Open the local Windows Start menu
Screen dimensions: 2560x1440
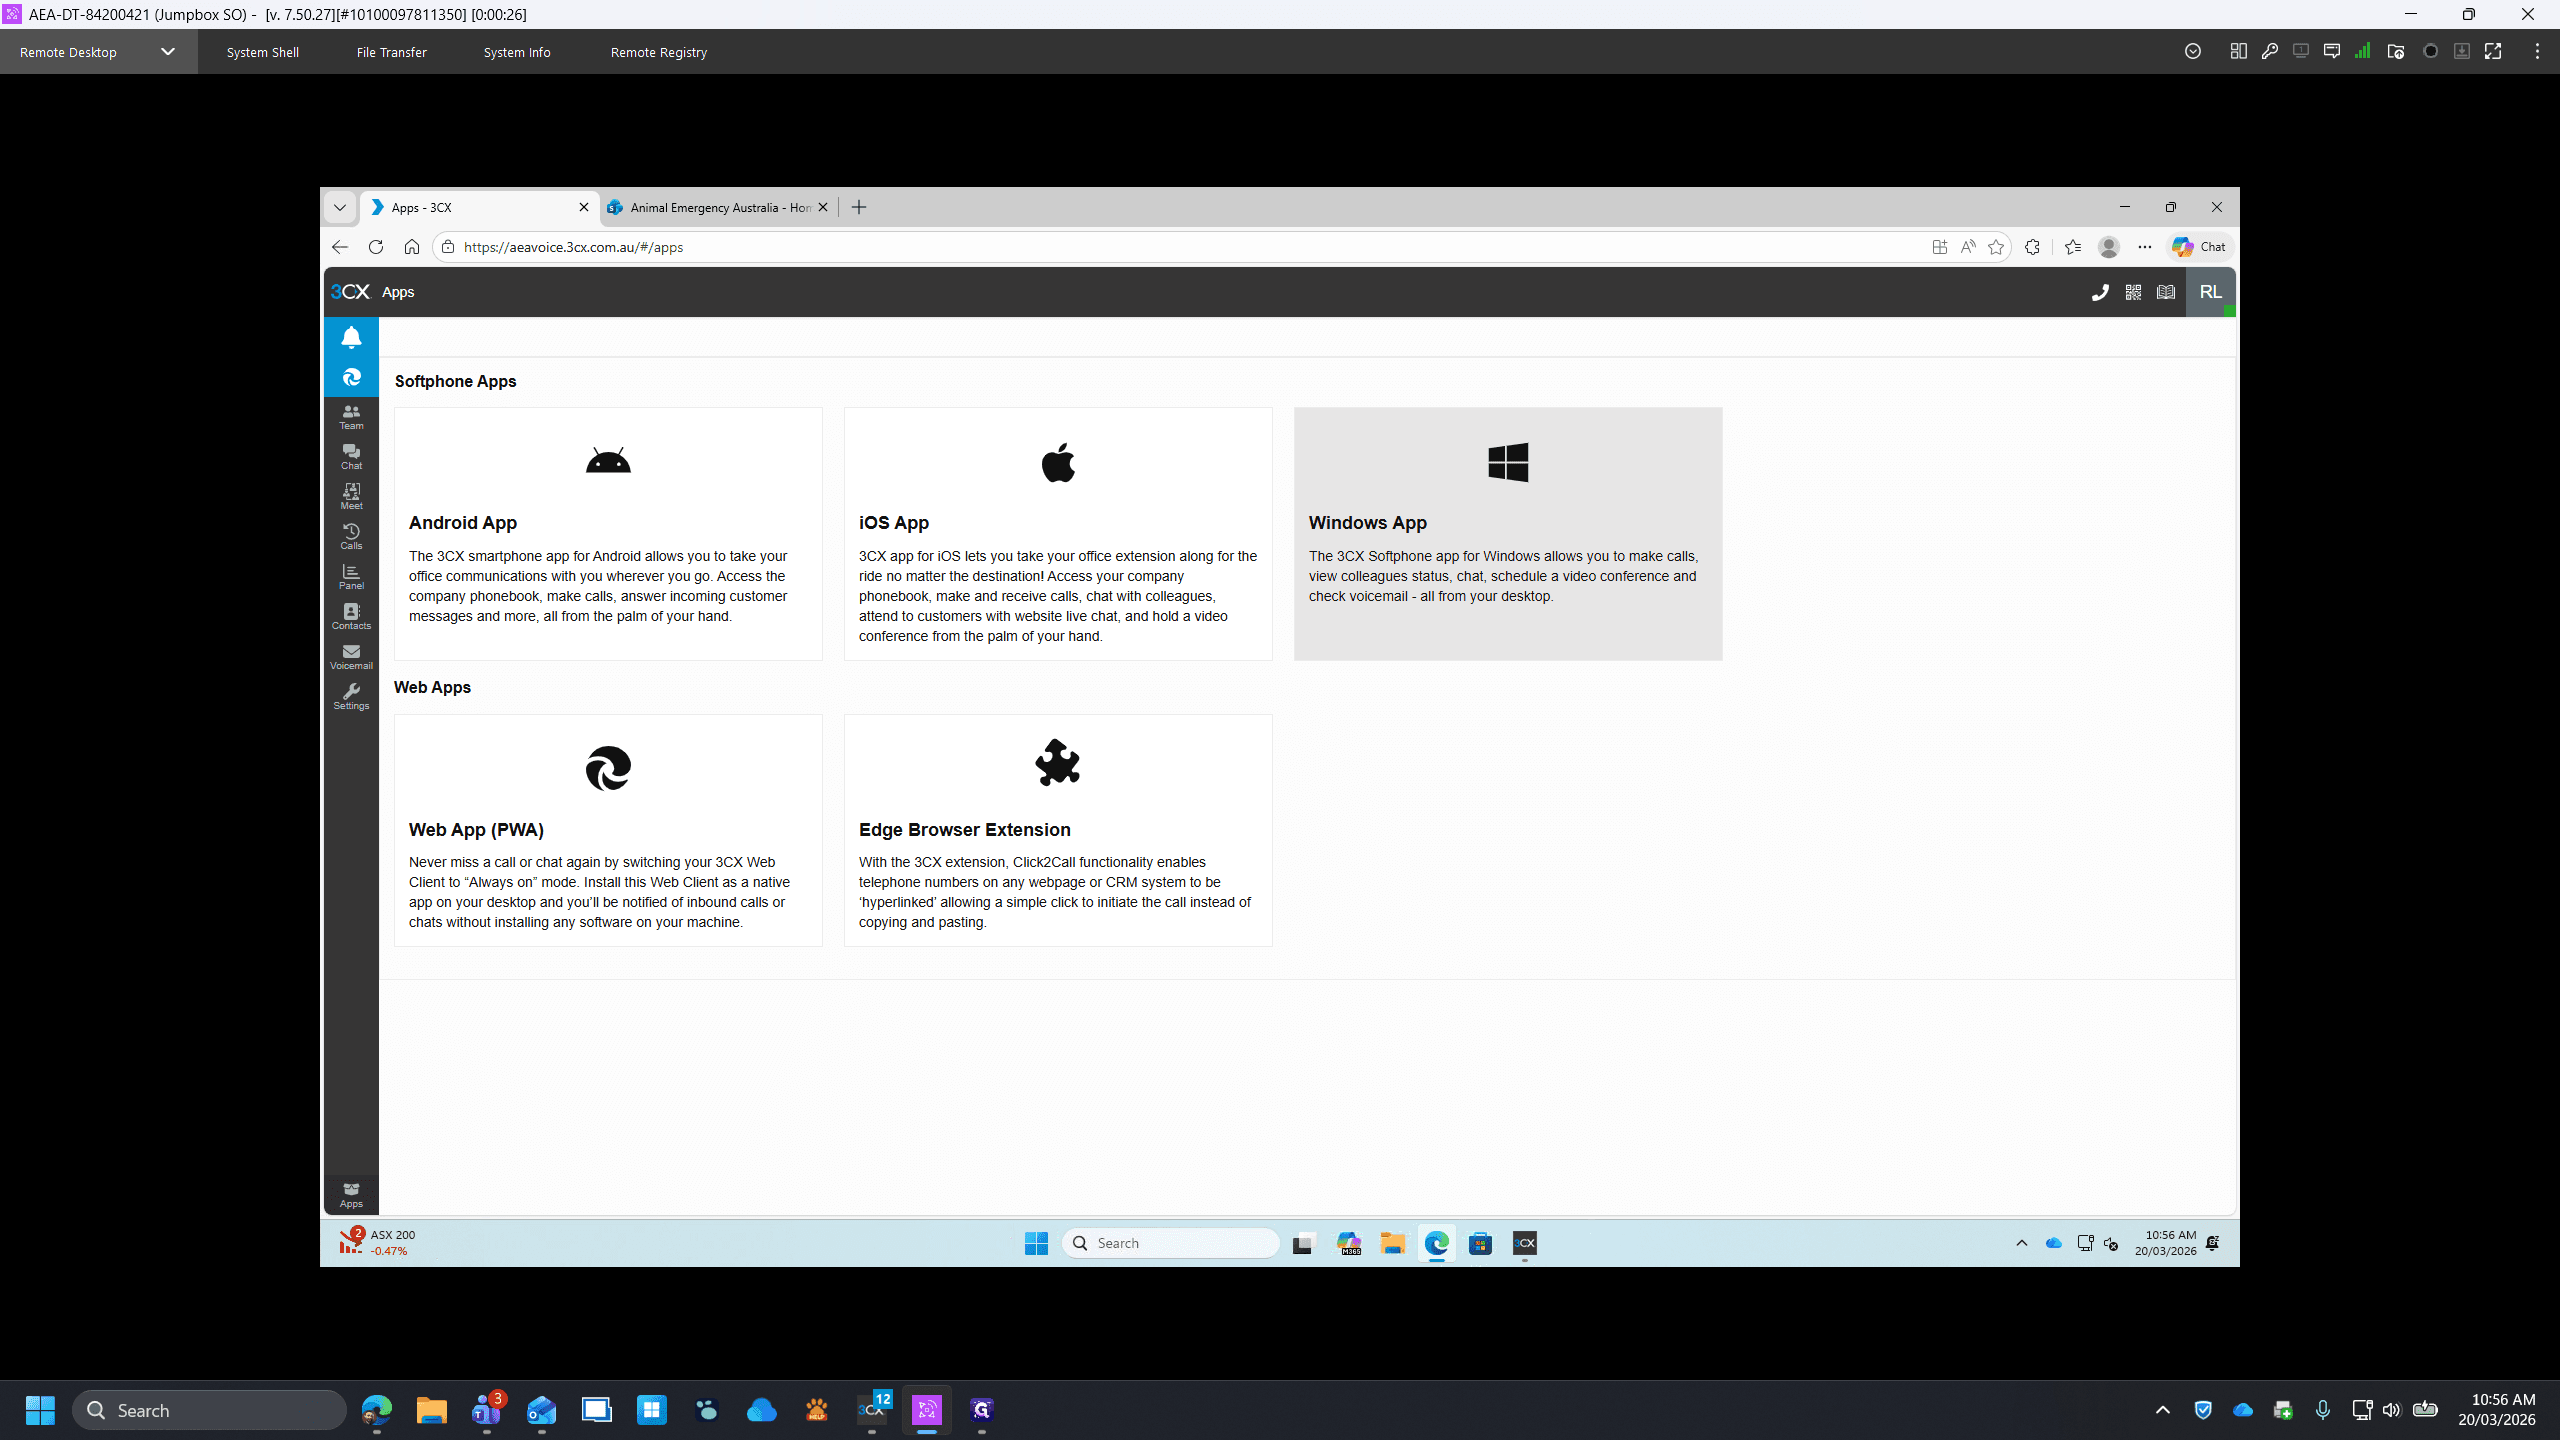[40, 1410]
